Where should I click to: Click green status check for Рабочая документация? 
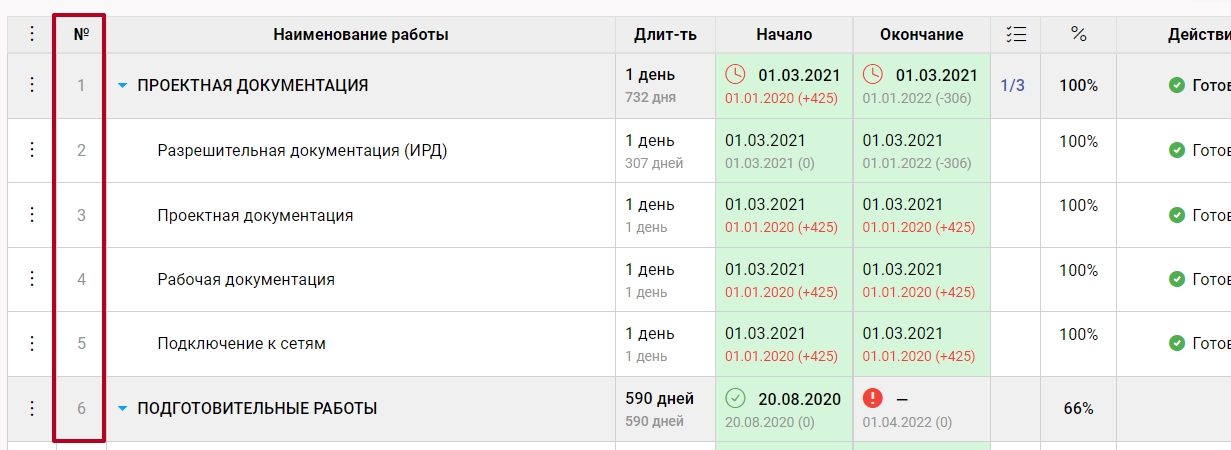[1177, 279]
